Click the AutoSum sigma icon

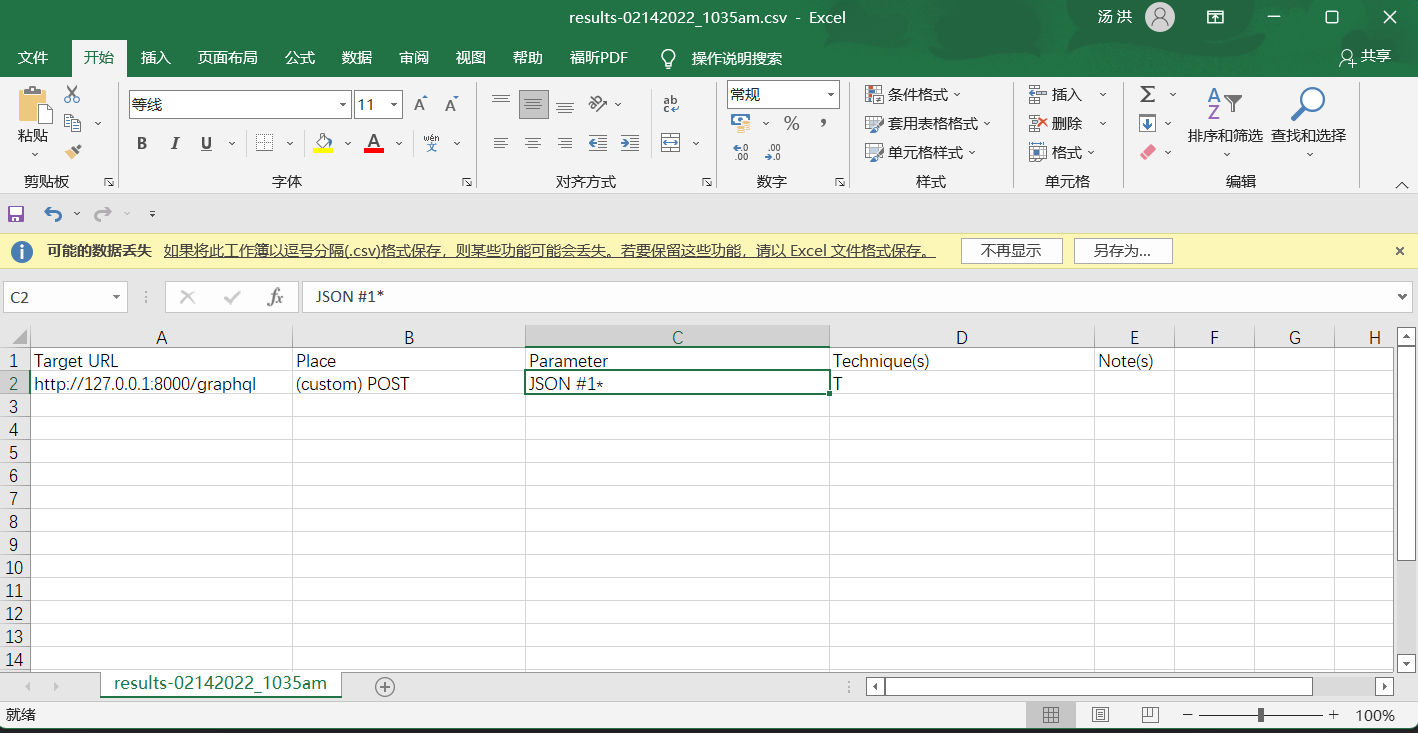(1148, 94)
